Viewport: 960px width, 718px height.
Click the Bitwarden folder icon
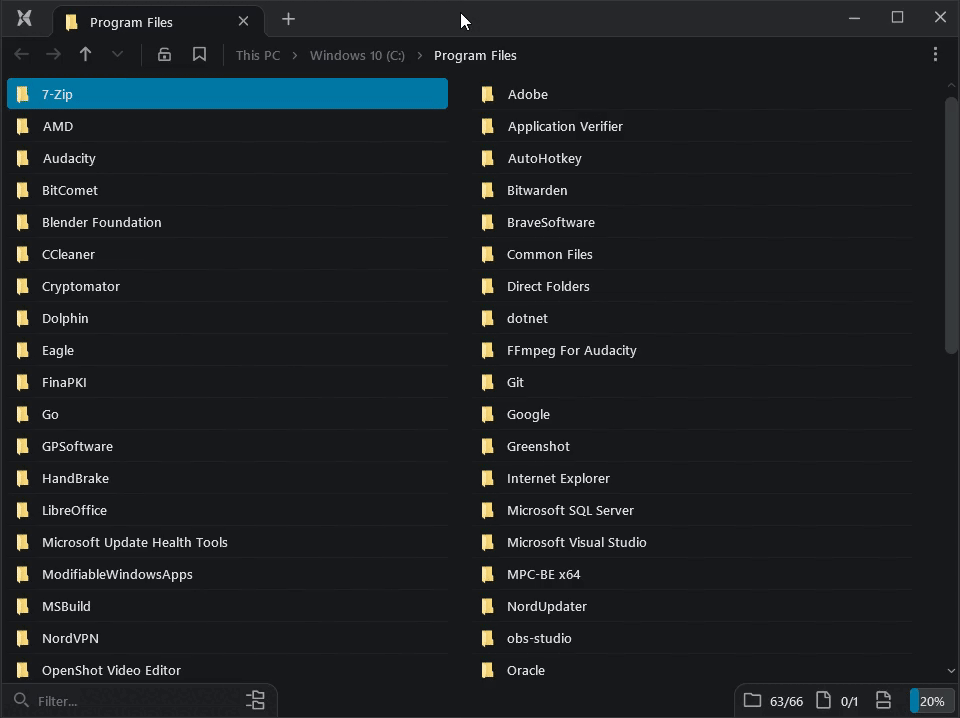(x=488, y=190)
